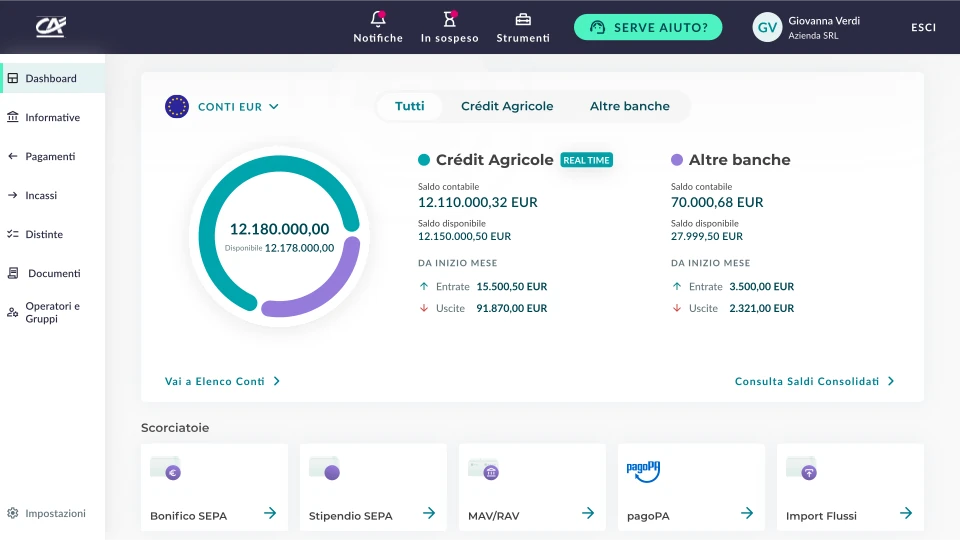This screenshot has width=960, height=540.
Task: Click the teal Crédit Agricole legend dot
Action: [424, 160]
